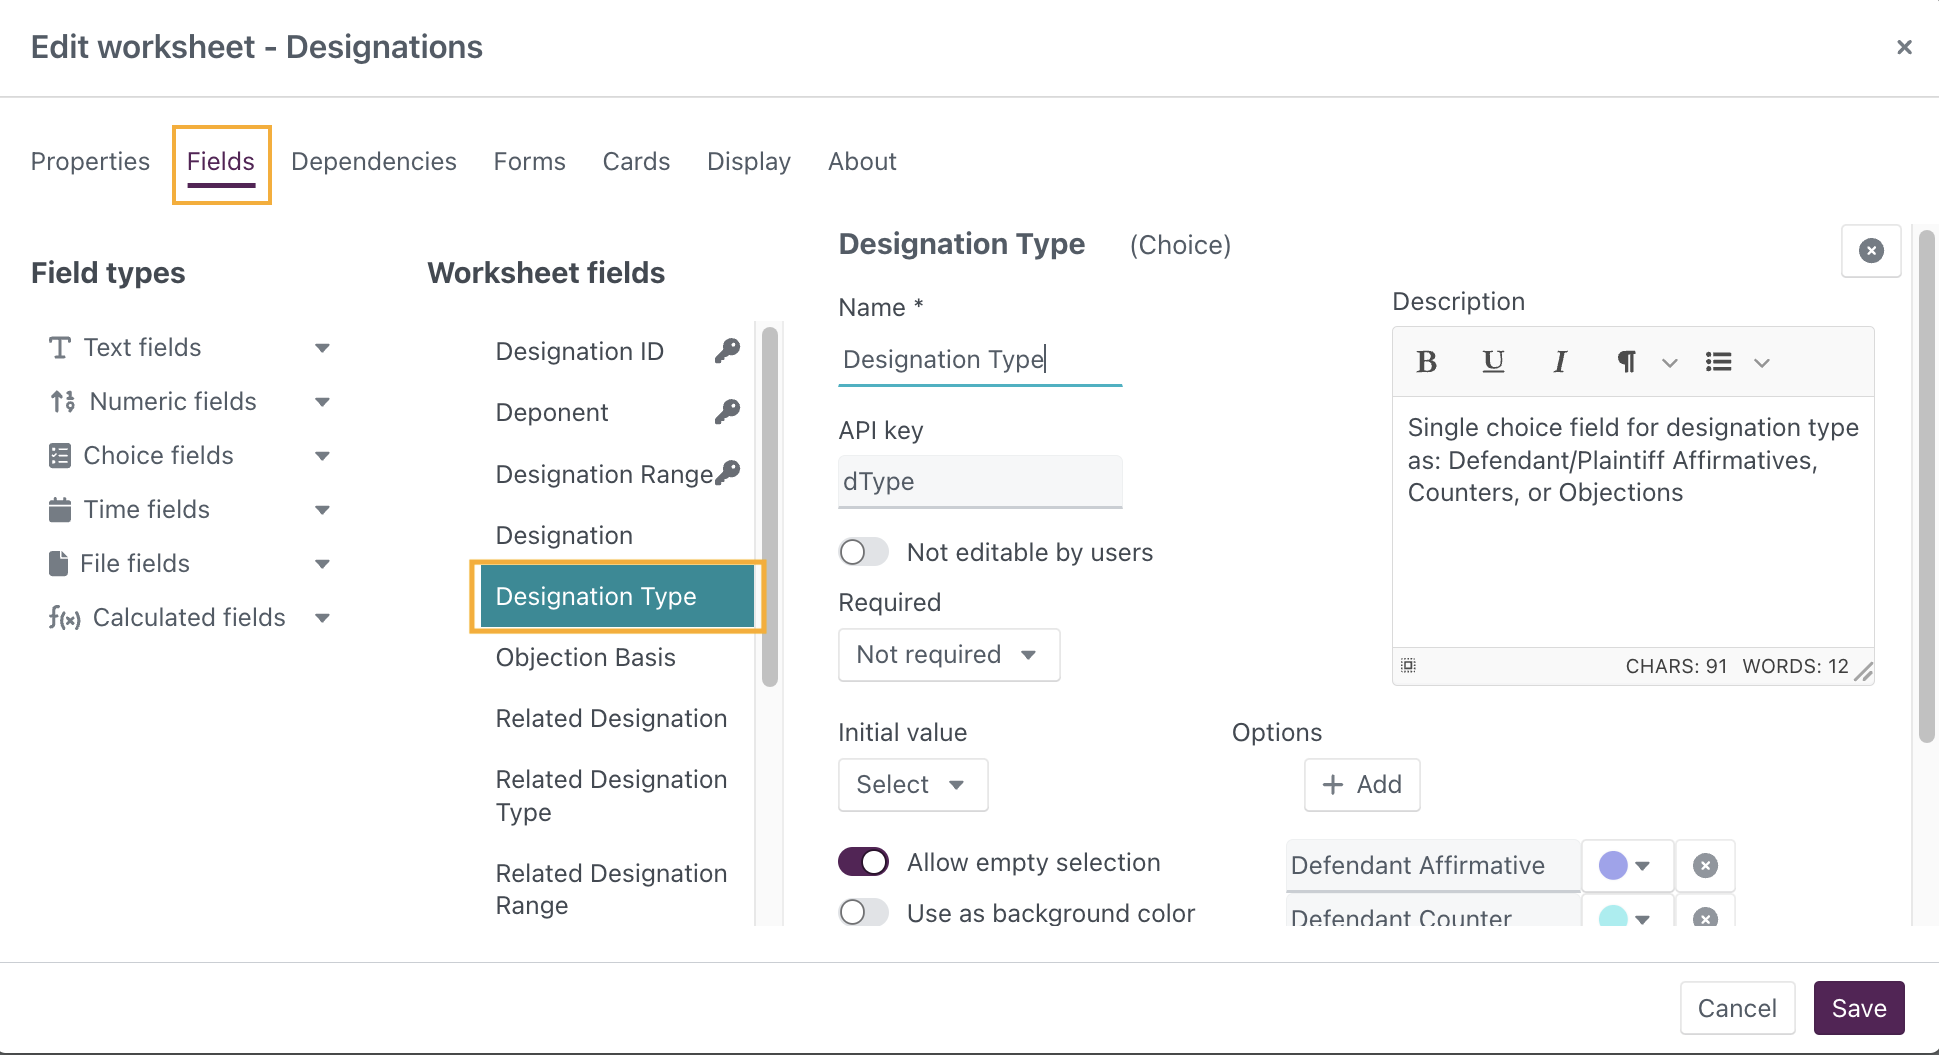Open the Forms tab
Viewport: 1939px width, 1055px height.
pos(529,162)
